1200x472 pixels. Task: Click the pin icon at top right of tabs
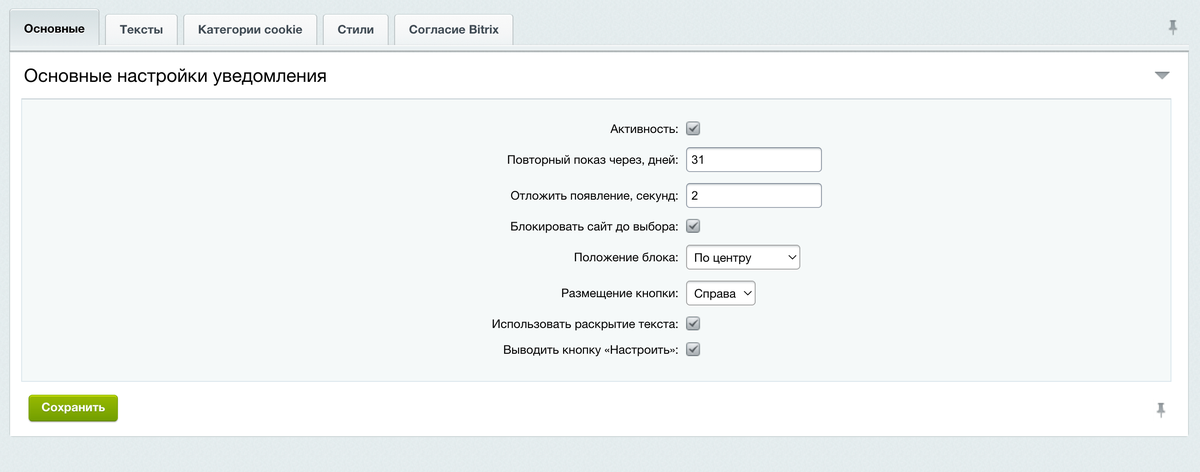click(1173, 28)
